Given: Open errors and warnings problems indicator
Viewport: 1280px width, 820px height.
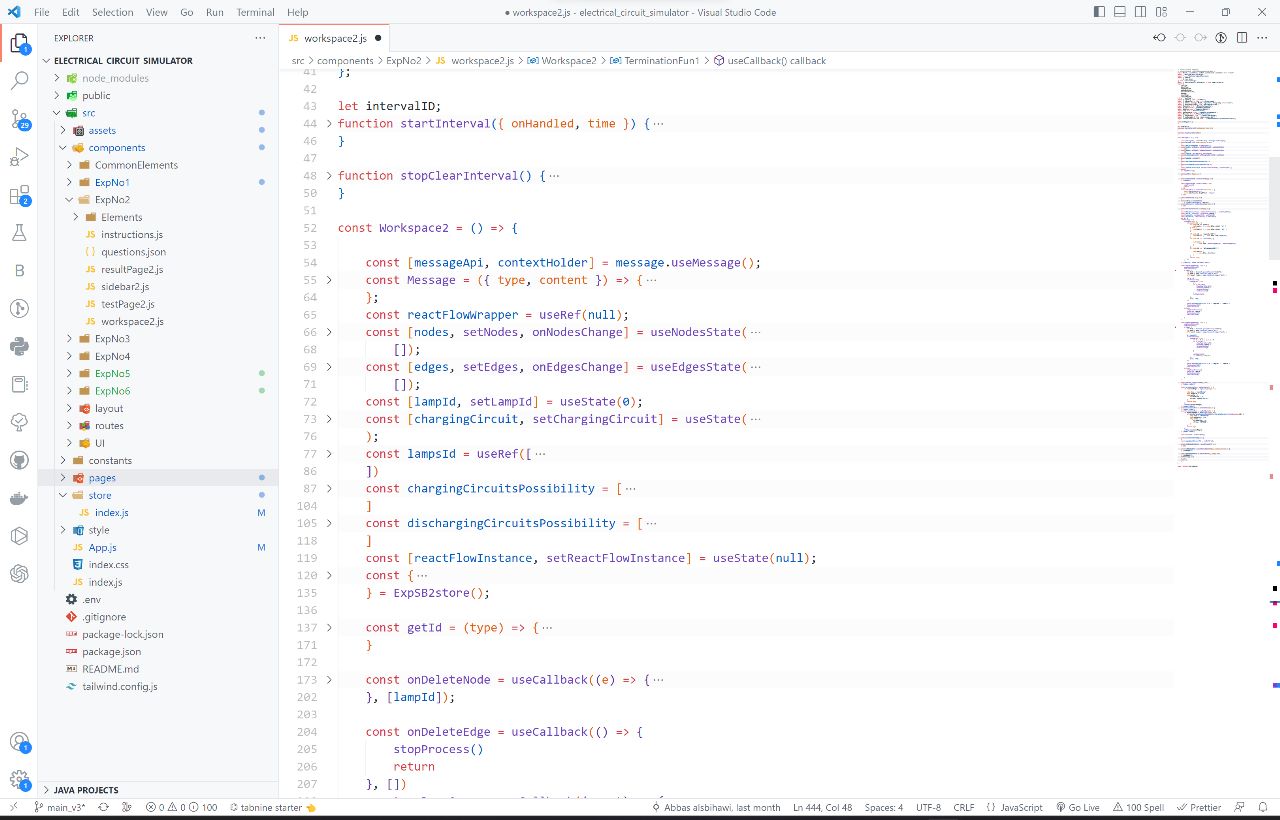Looking at the screenshot, I should coord(182,807).
